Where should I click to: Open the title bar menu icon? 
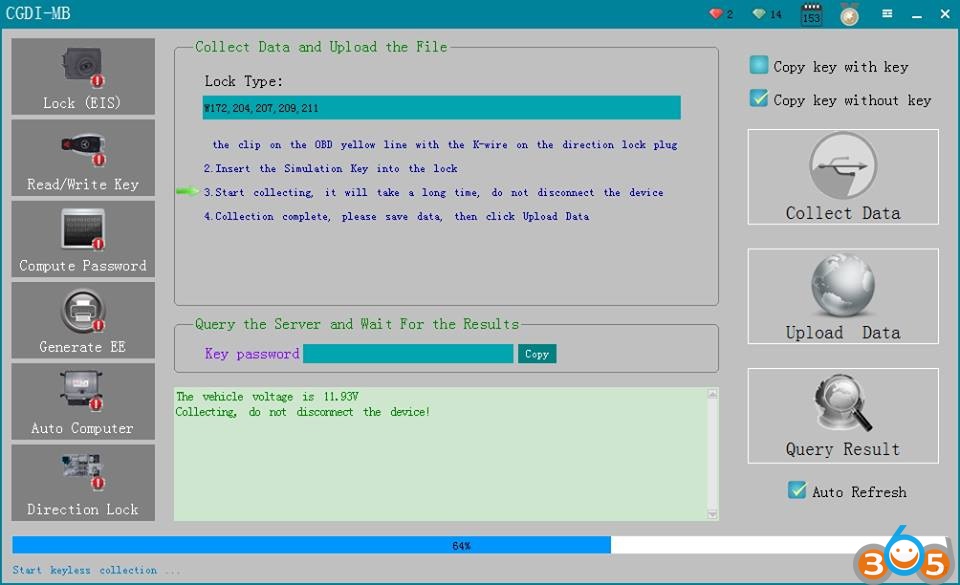887,14
